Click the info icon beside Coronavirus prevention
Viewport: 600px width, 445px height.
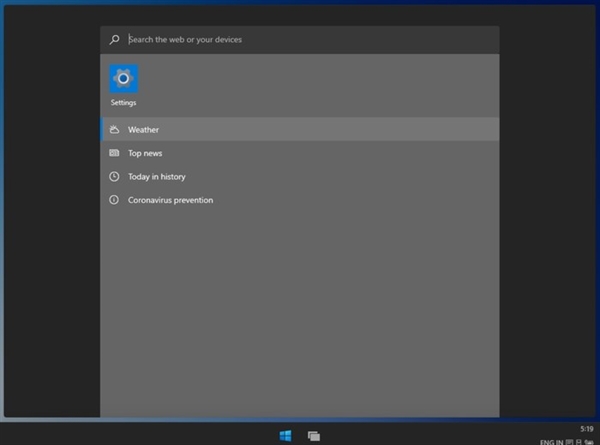[x=115, y=200]
